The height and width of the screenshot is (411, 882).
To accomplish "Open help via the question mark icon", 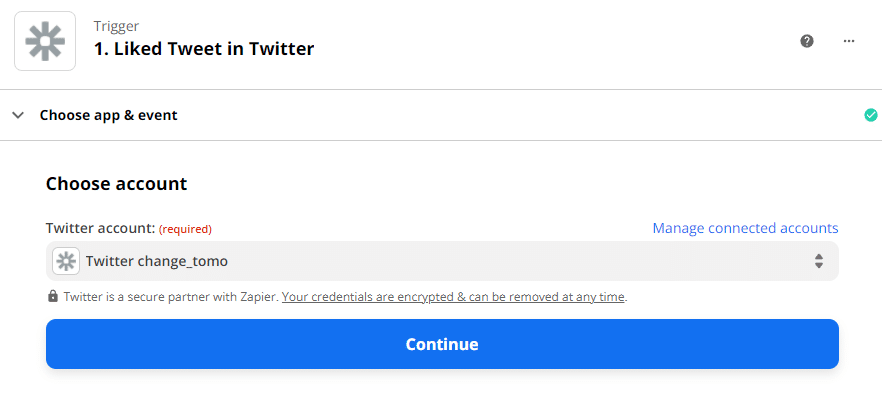I will click(807, 41).
